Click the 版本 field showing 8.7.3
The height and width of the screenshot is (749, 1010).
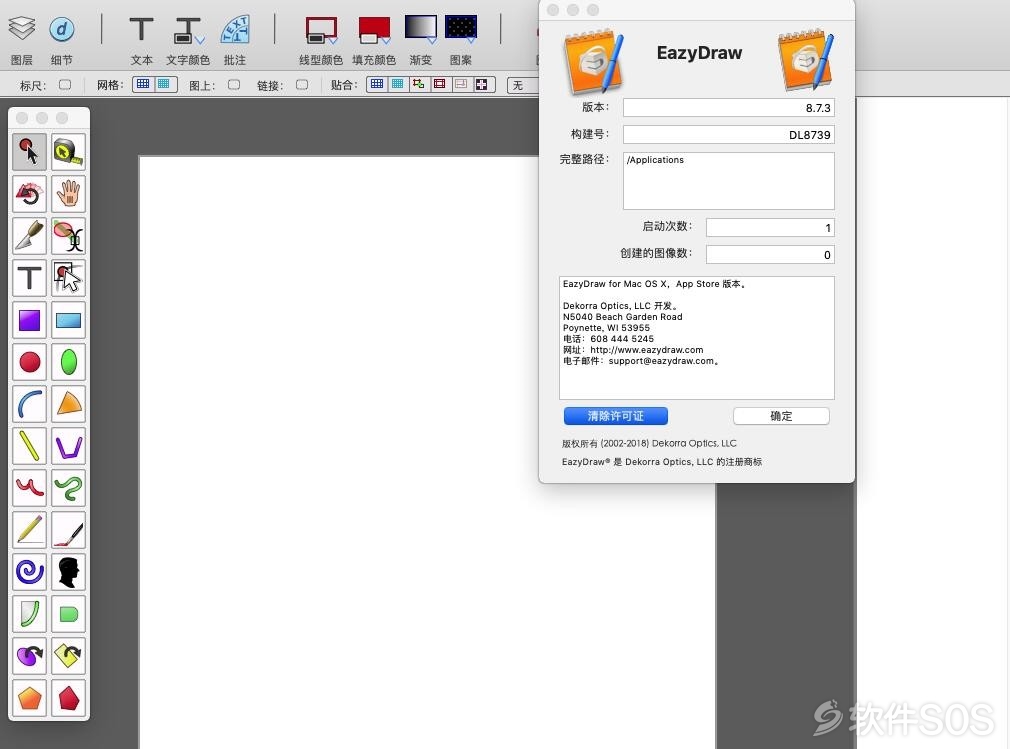point(729,108)
